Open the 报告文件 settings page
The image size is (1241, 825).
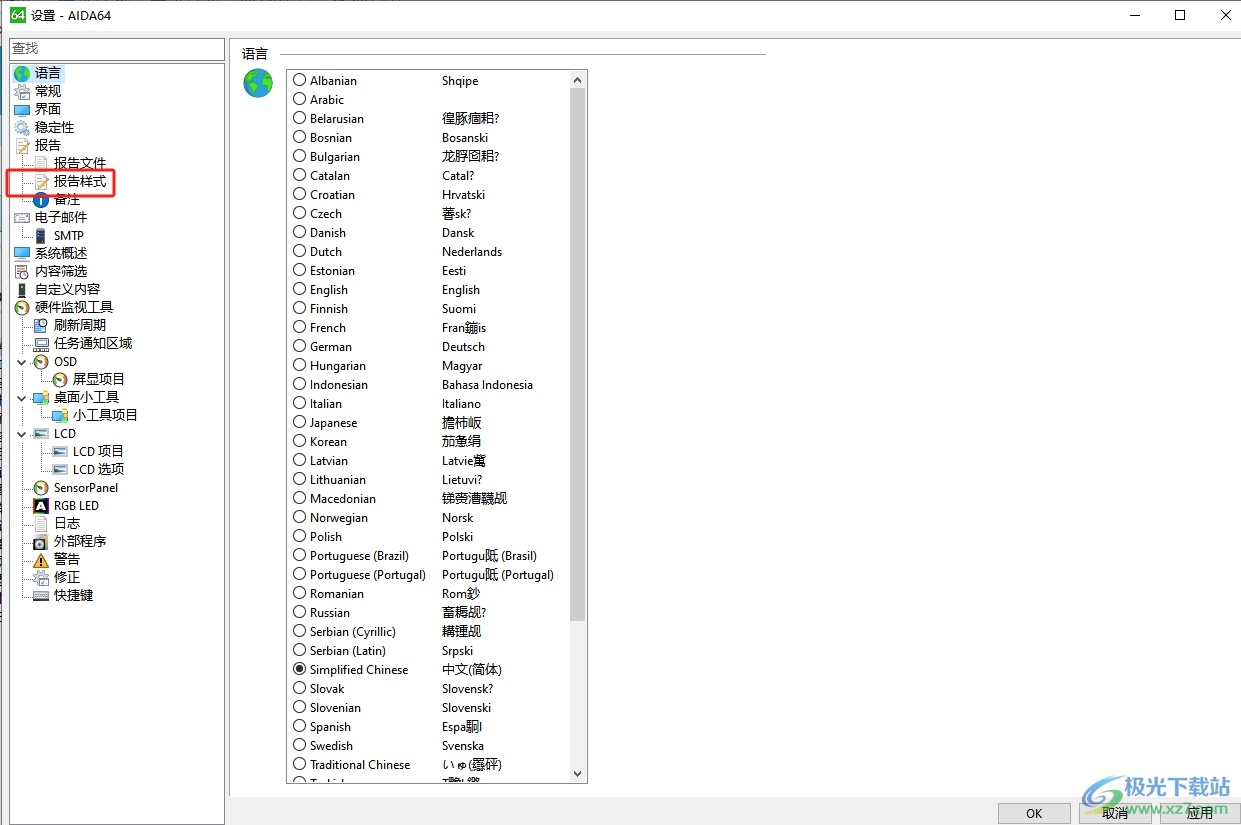(80, 163)
